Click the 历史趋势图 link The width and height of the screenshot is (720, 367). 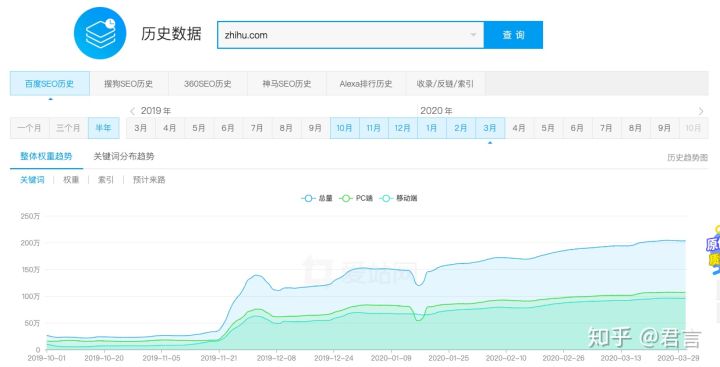[x=687, y=158]
